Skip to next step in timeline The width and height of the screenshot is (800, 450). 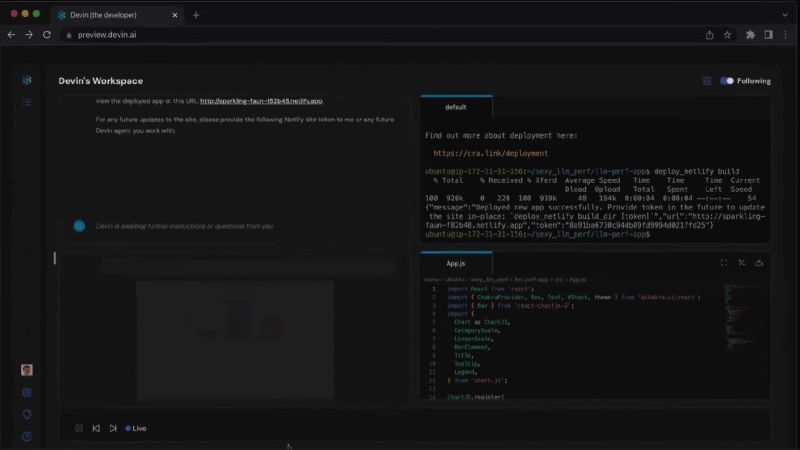(x=112, y=428)
